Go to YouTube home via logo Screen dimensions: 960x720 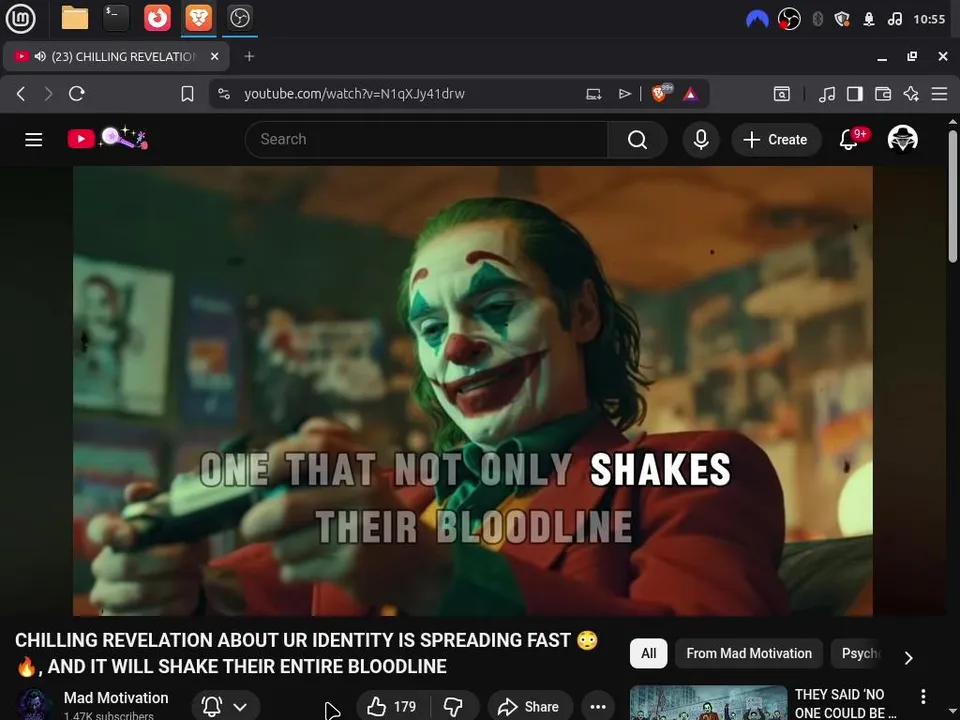pyautogui.click(x=108, y=138)
